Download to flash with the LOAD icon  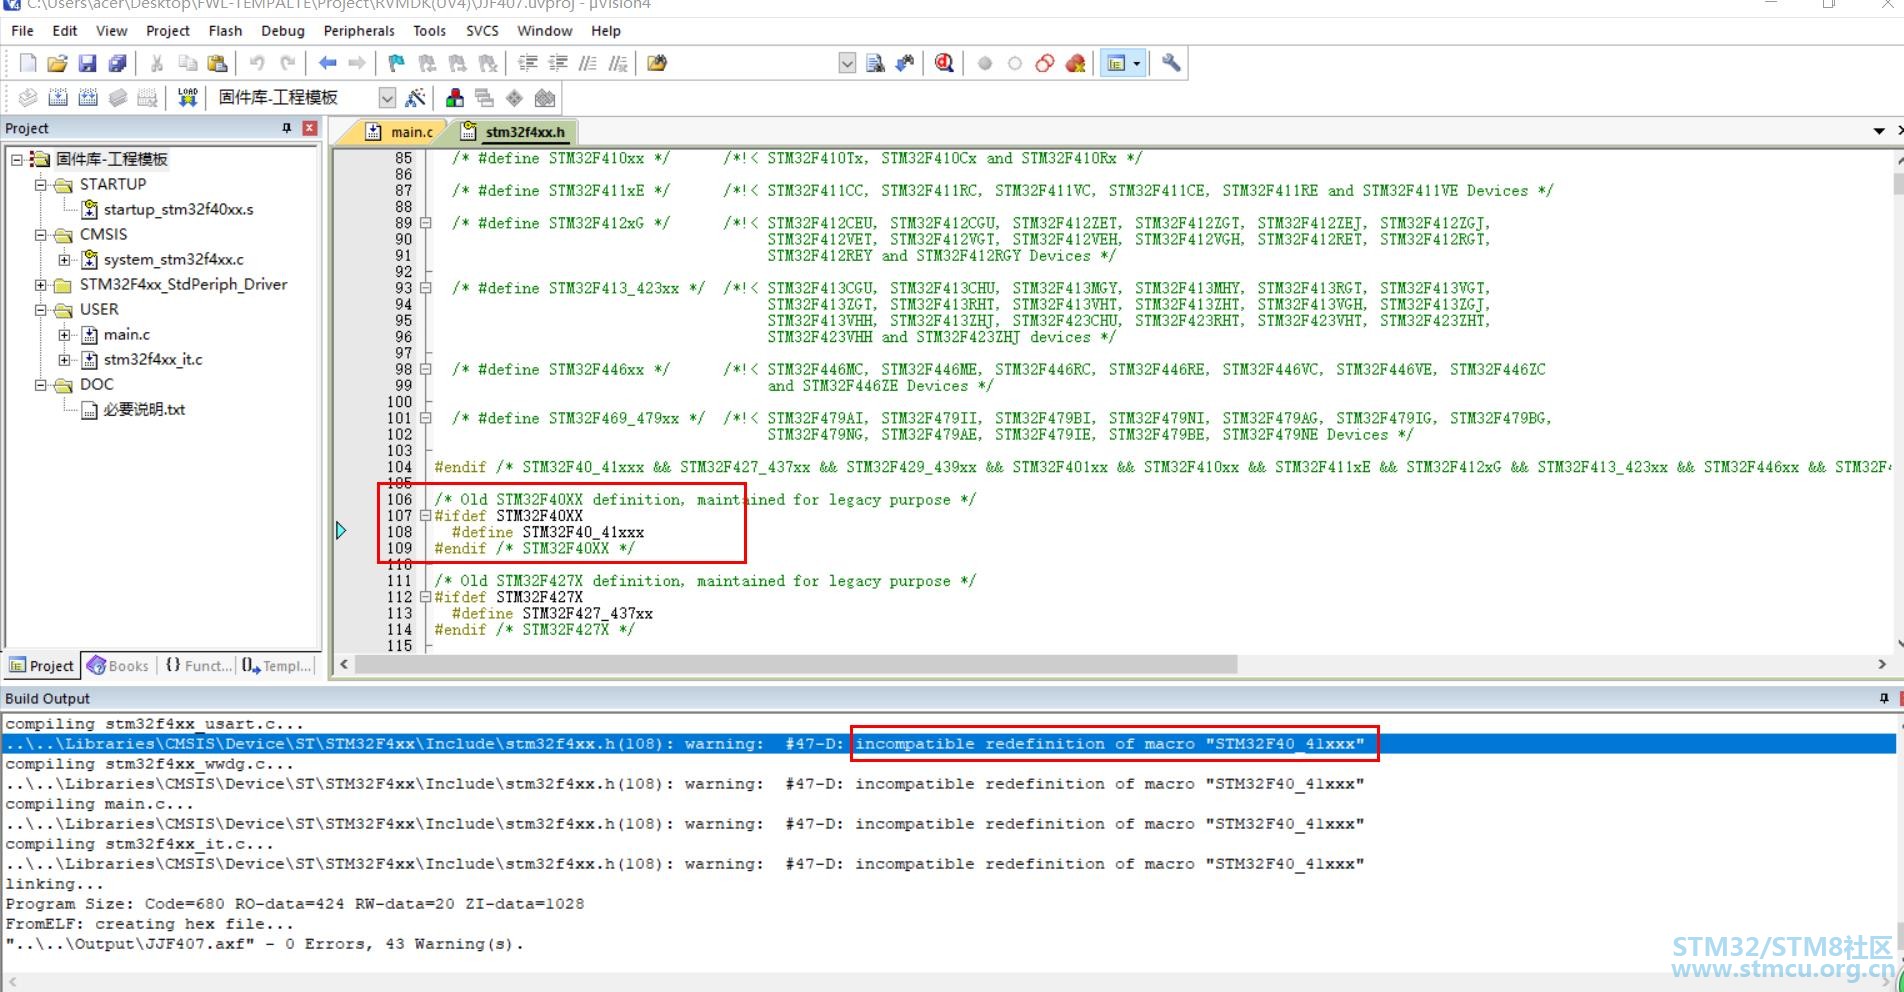tap(187, 97)
